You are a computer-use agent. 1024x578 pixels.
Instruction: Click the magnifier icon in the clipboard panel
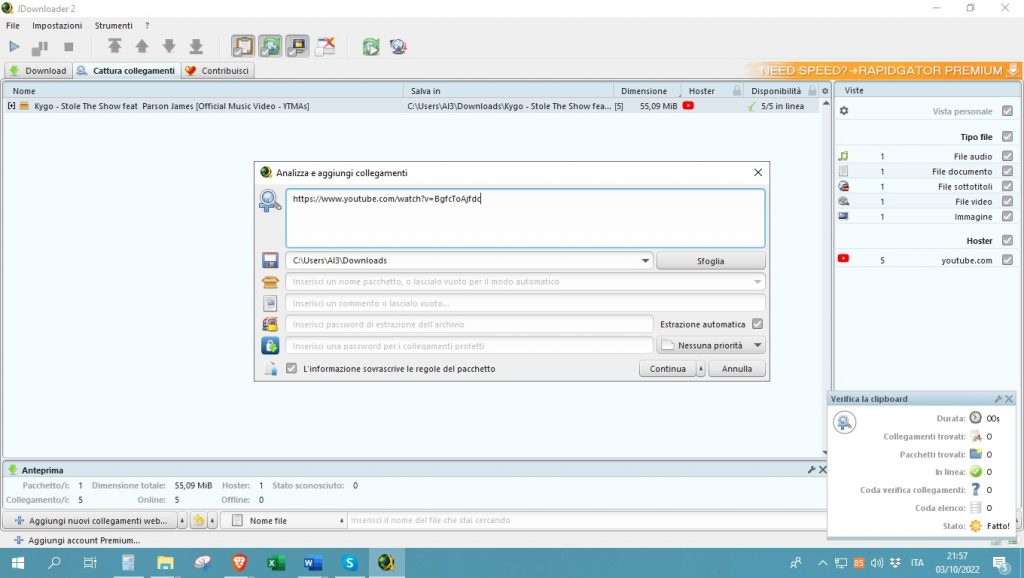[845, 423]
